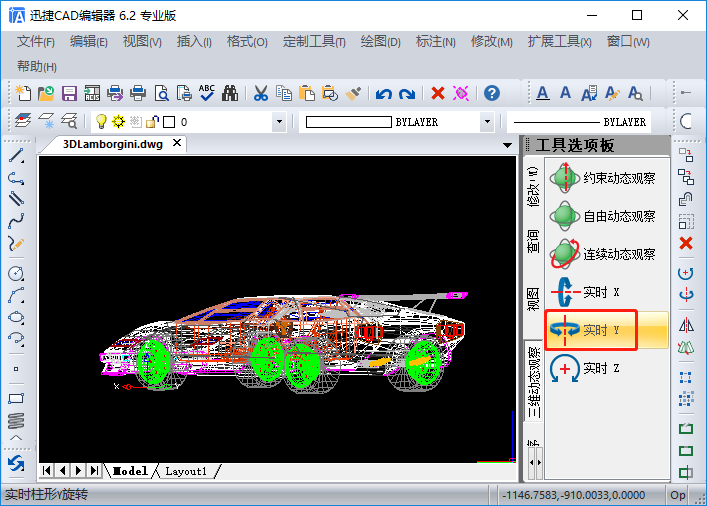The height and width of the screenshot is (506, 707).
Task: Click the Mirror tool in right toolbar
Action: (x=686, y=325)
